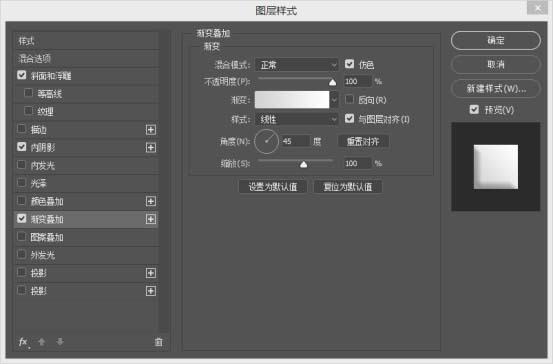Click the 复位为默认值 button
The height and width of the screenshot is (364, 554).
[348, 187]
